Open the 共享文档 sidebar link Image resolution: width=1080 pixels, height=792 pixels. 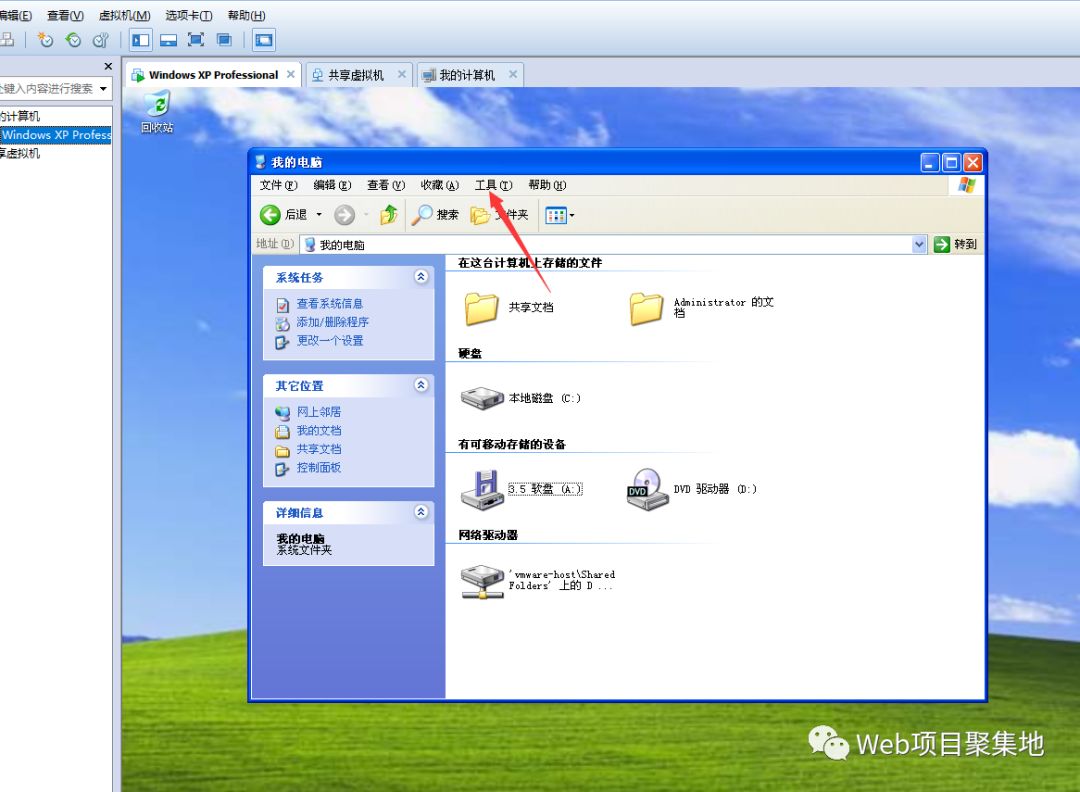point(318,449)
